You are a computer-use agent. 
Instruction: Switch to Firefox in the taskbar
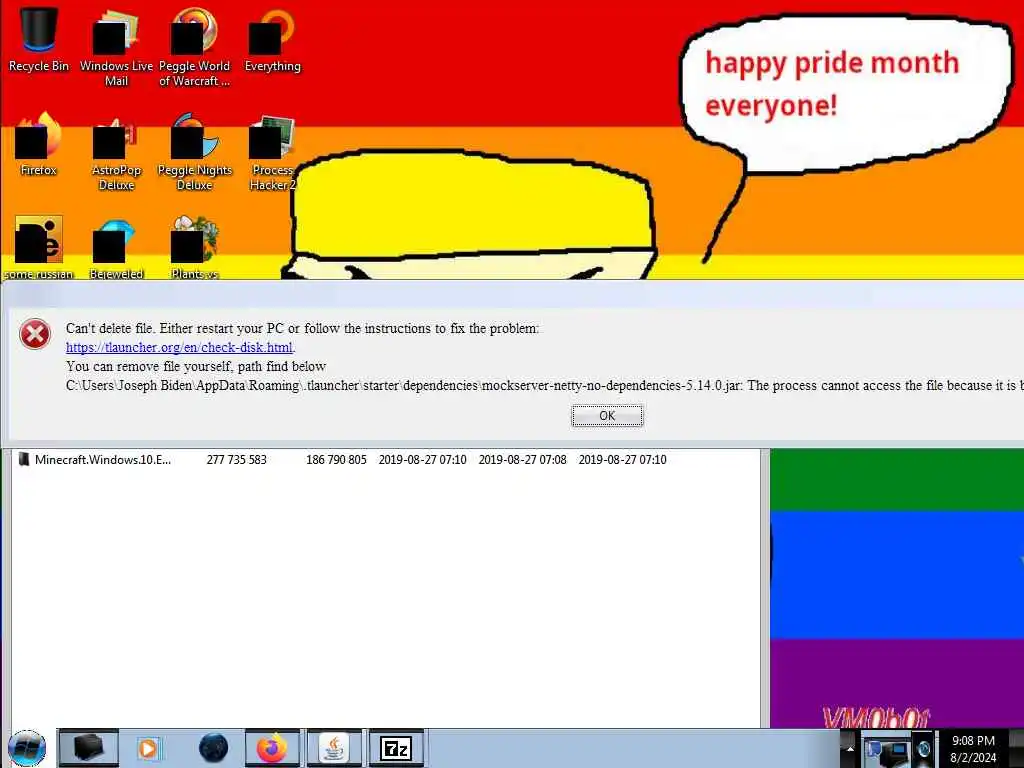(x=272, y=748)
